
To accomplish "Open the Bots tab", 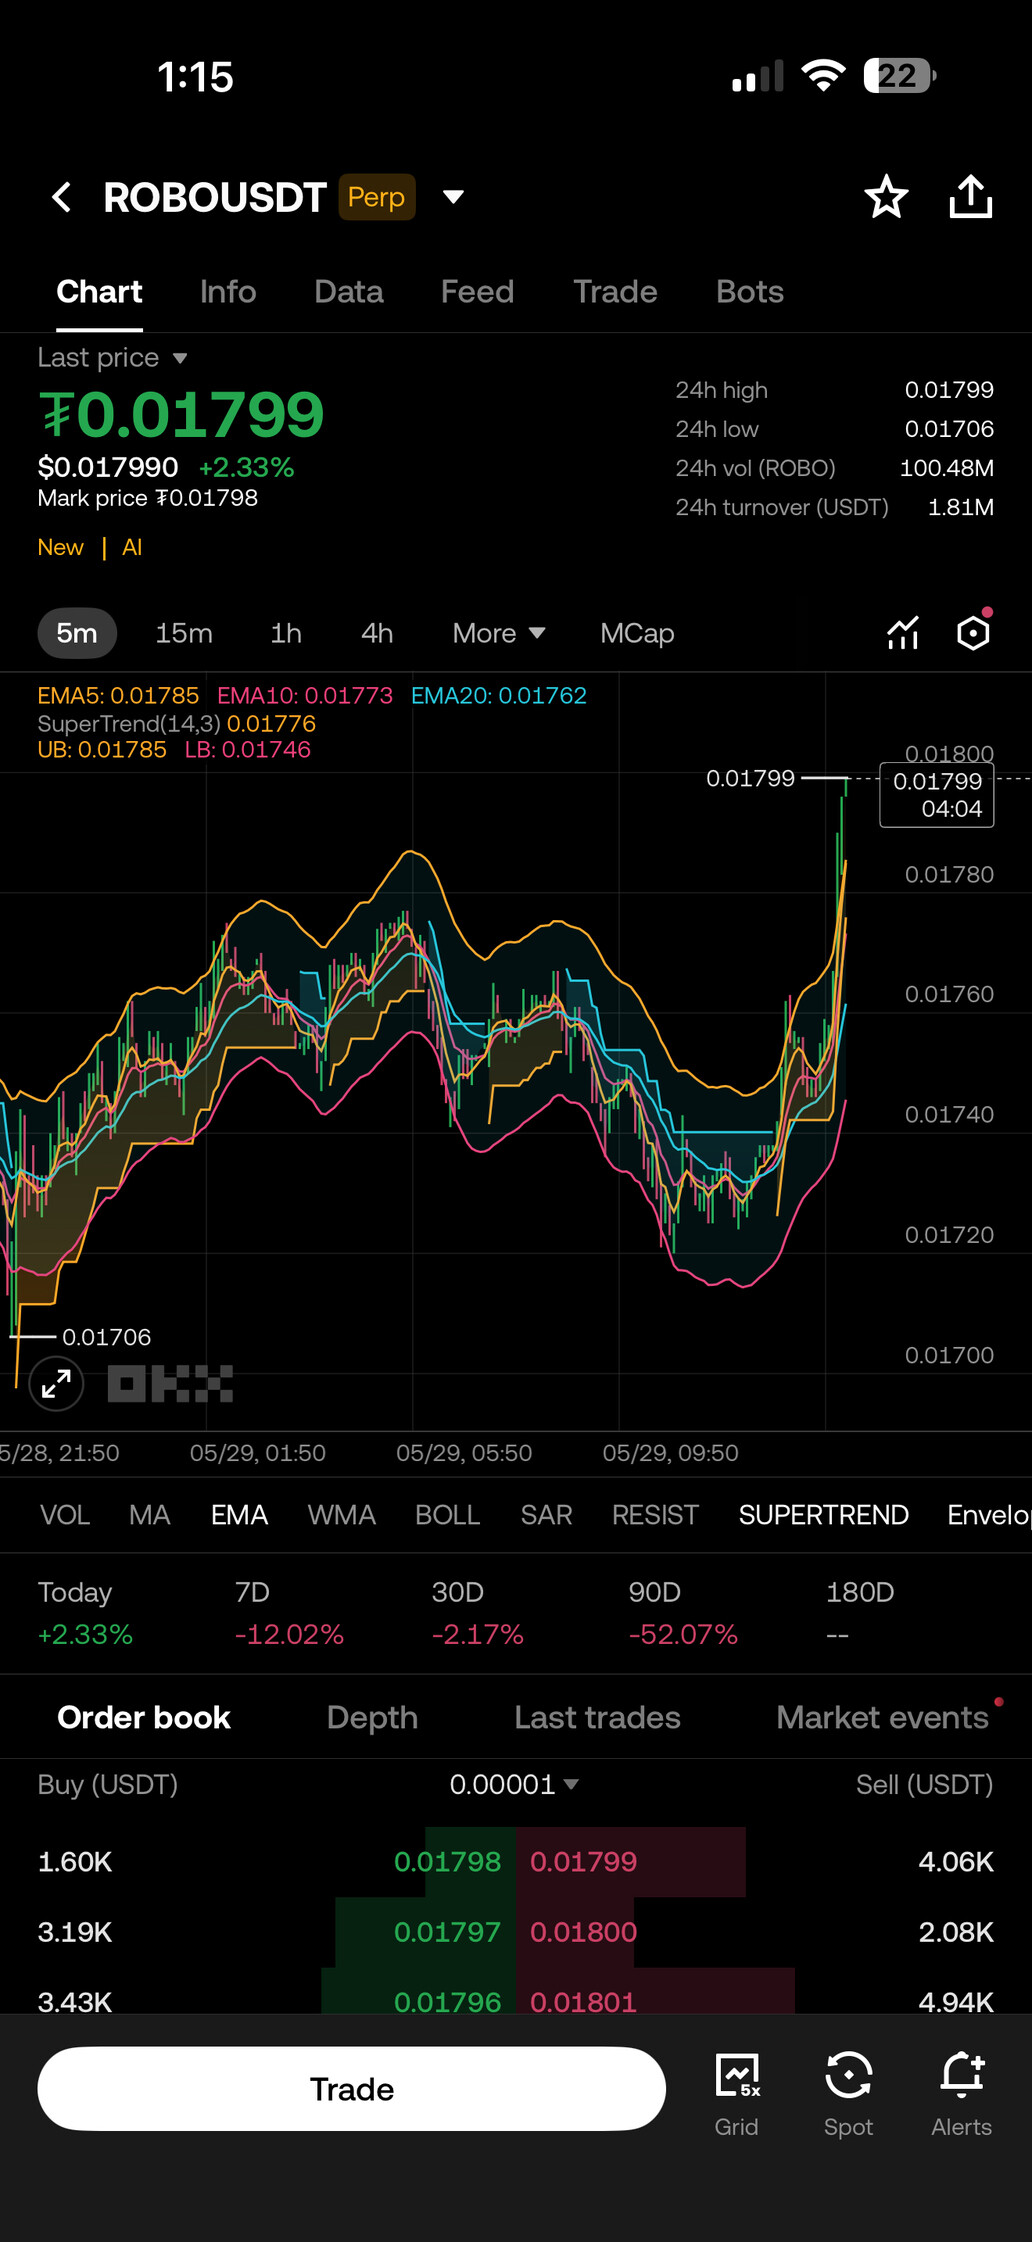I will pos(749,292).
